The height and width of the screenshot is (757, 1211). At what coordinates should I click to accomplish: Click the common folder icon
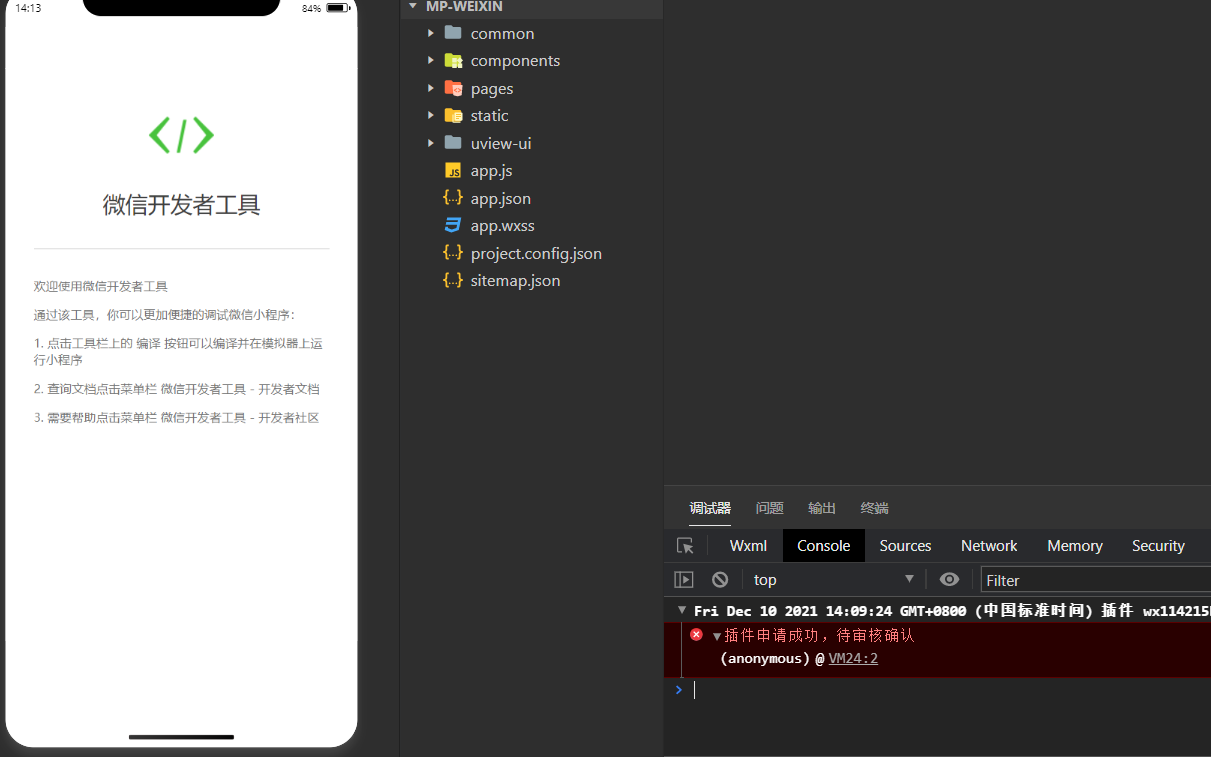click(453, 33)
